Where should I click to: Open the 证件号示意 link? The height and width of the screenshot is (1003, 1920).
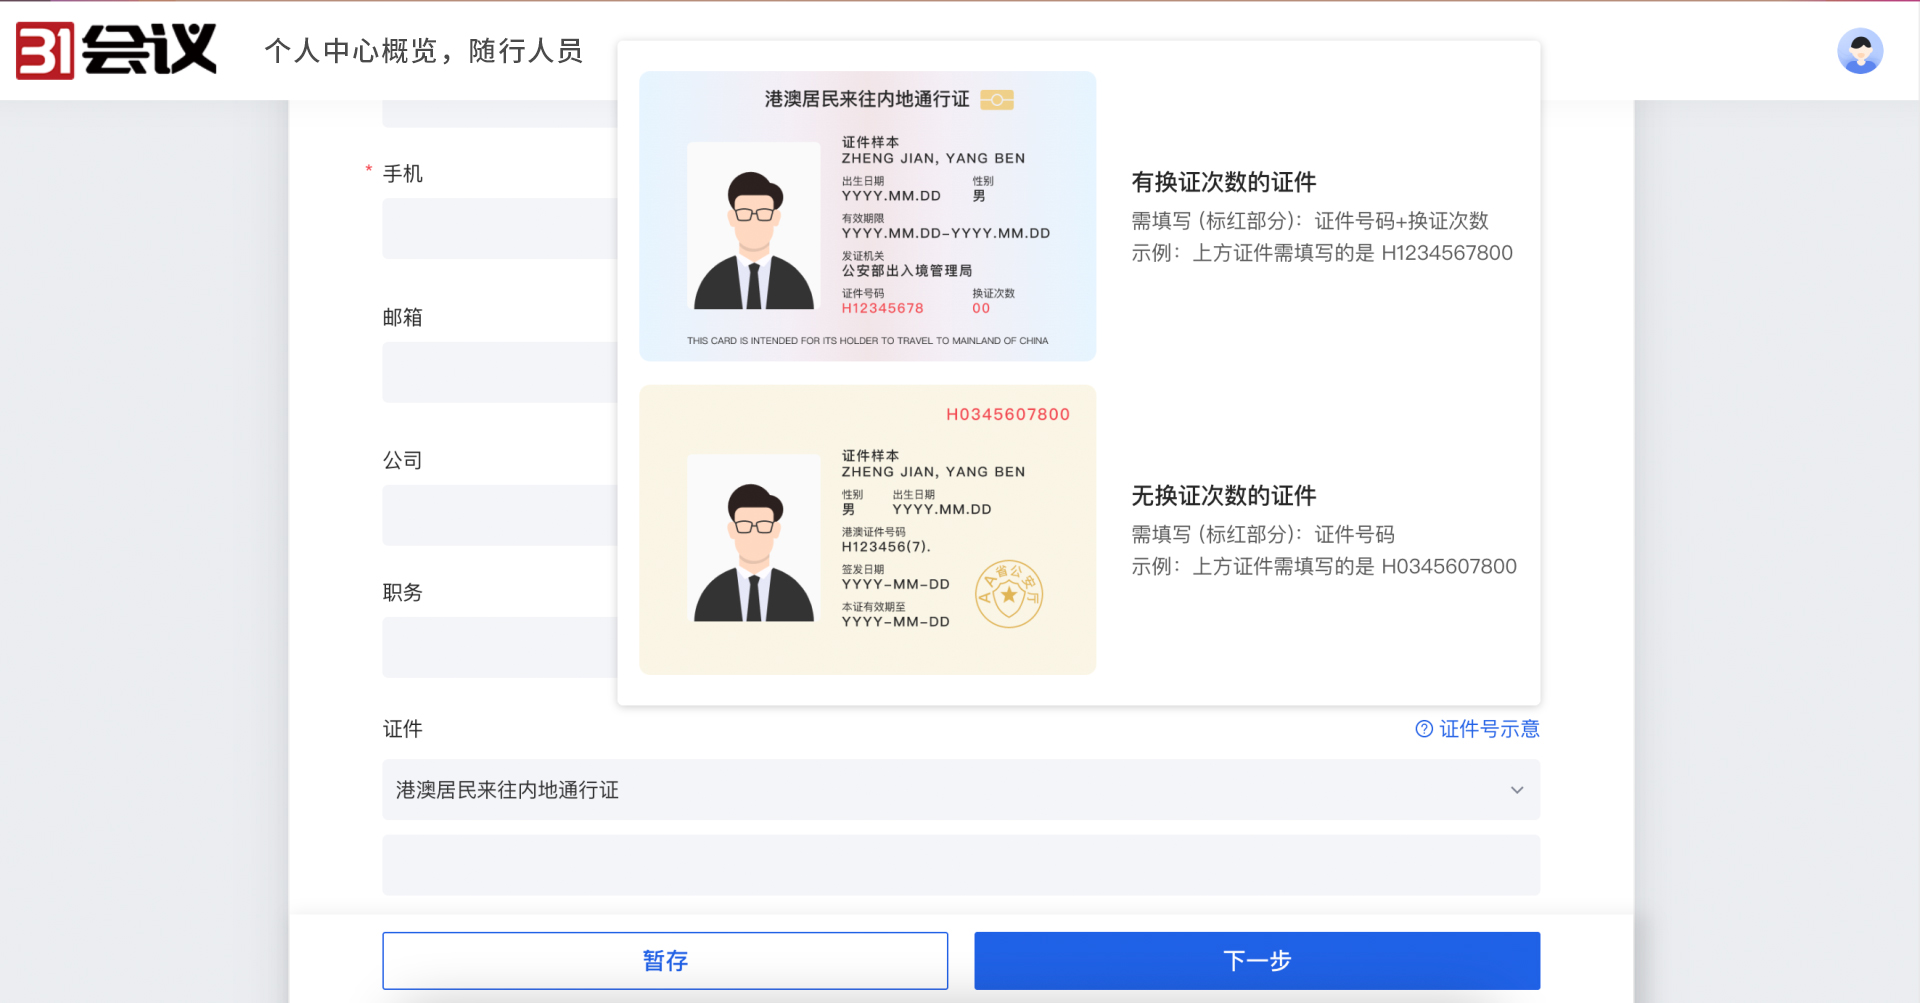tap(1489, 729)
